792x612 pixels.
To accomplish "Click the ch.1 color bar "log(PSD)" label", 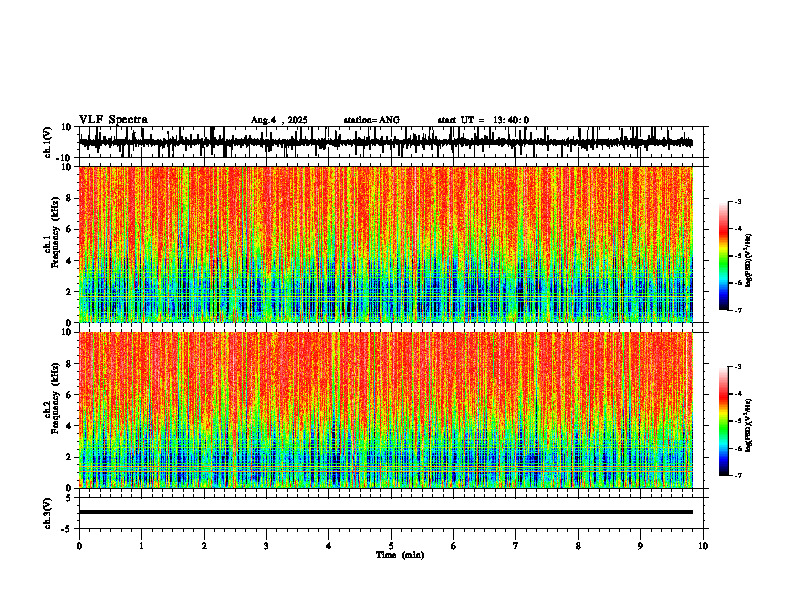I will coord(749,261).
